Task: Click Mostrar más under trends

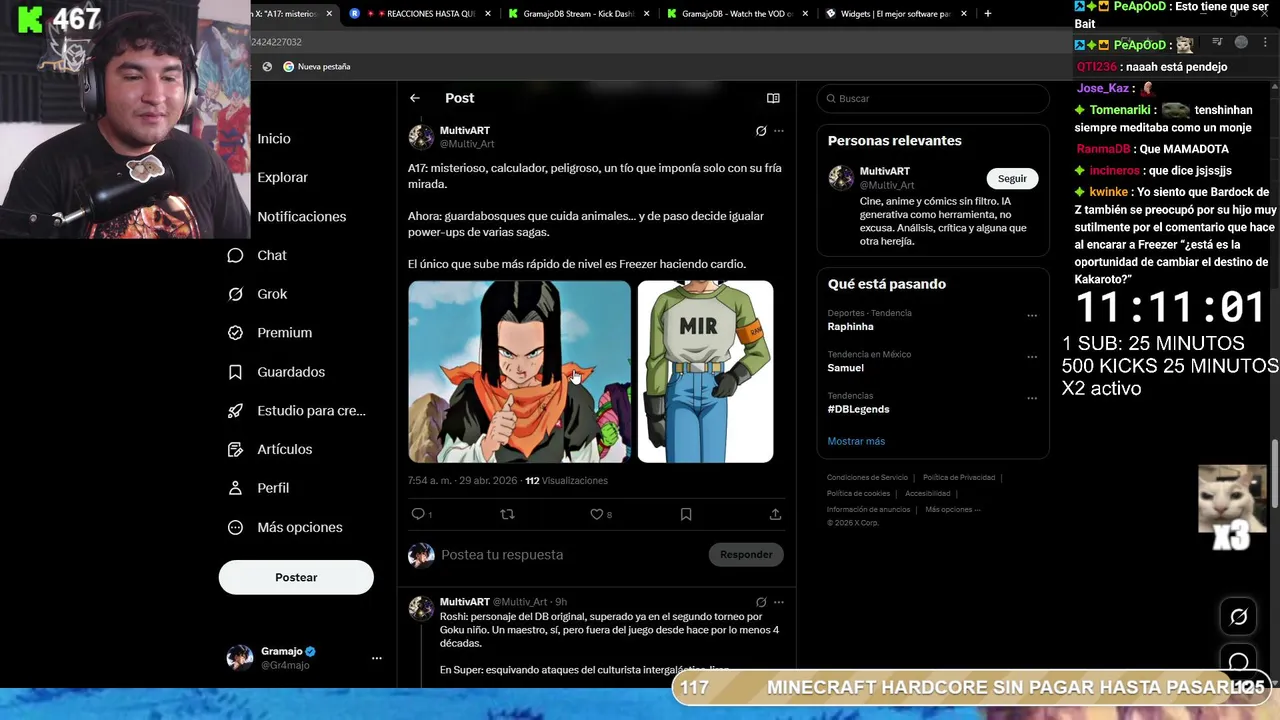Action: click(856, 441)
